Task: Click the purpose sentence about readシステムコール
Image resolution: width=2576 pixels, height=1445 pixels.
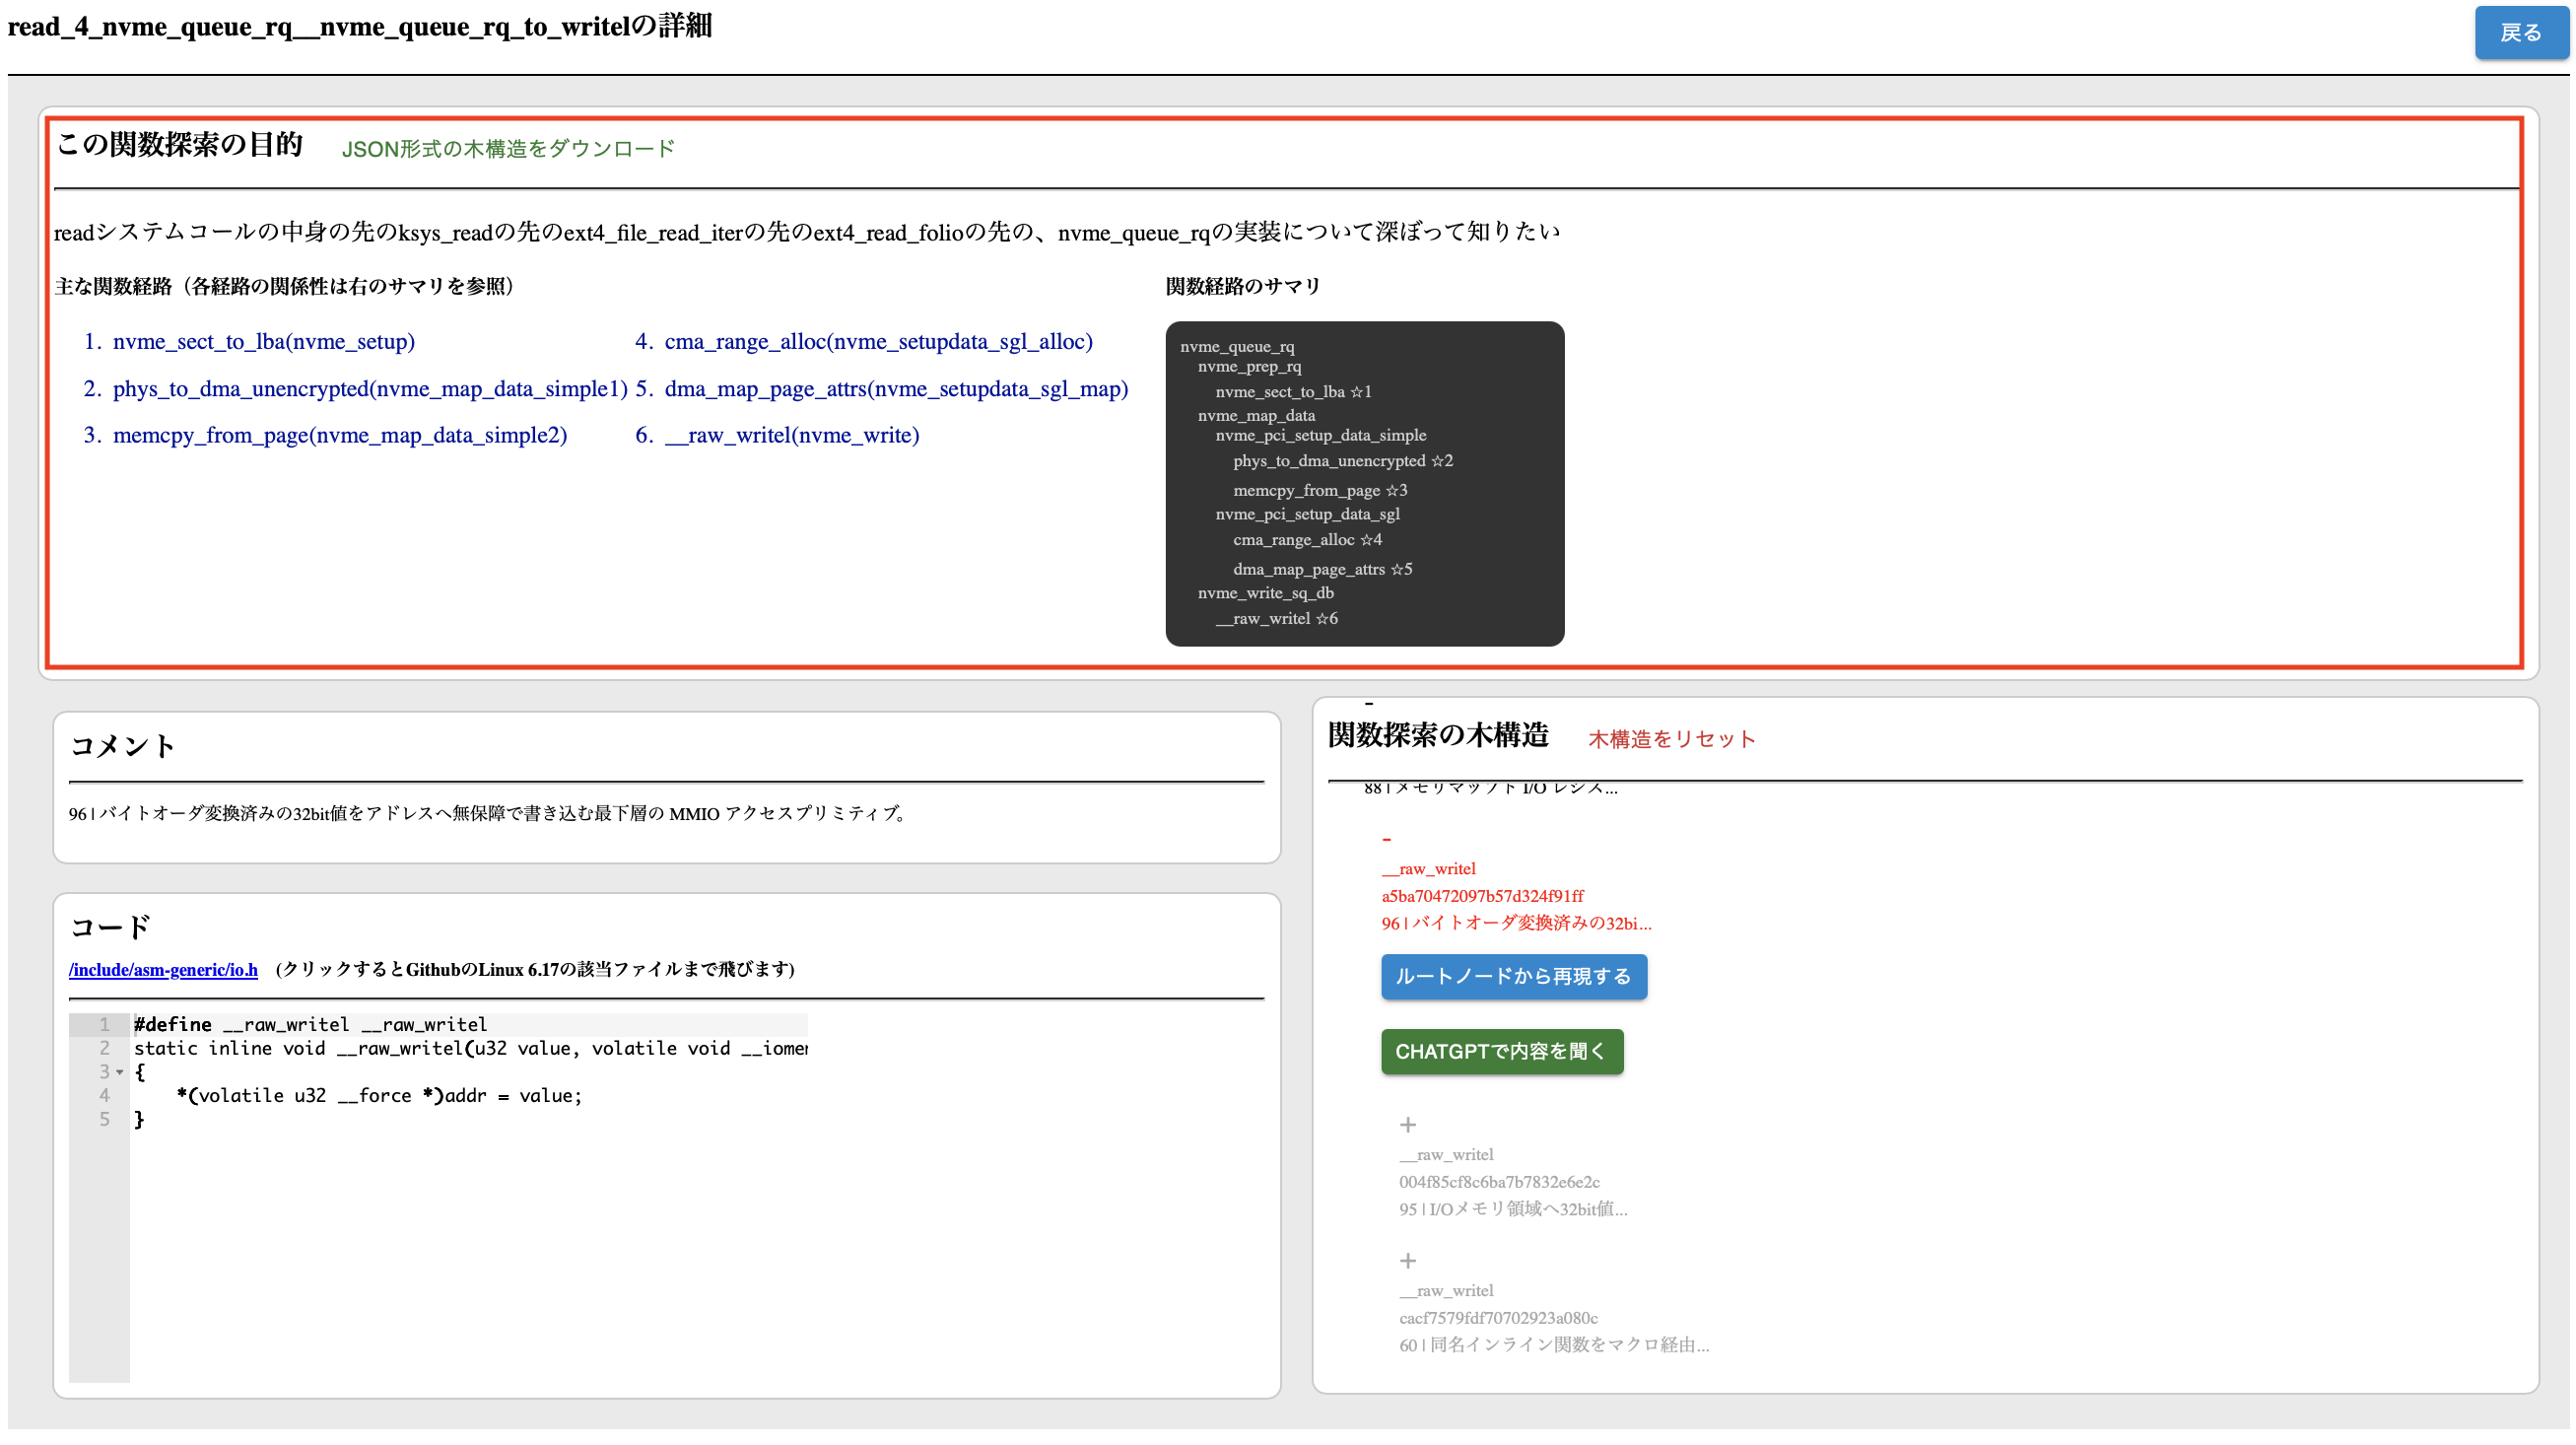Action: coord(806,232)
